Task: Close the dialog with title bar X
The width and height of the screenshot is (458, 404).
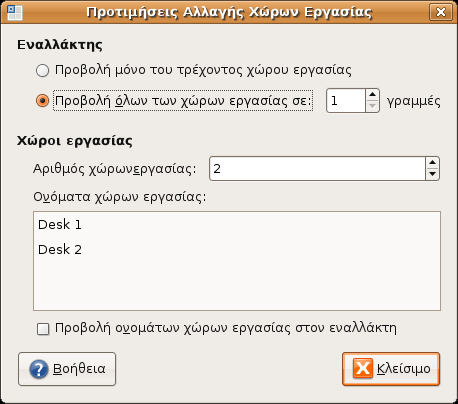Action: click(441, 12)
